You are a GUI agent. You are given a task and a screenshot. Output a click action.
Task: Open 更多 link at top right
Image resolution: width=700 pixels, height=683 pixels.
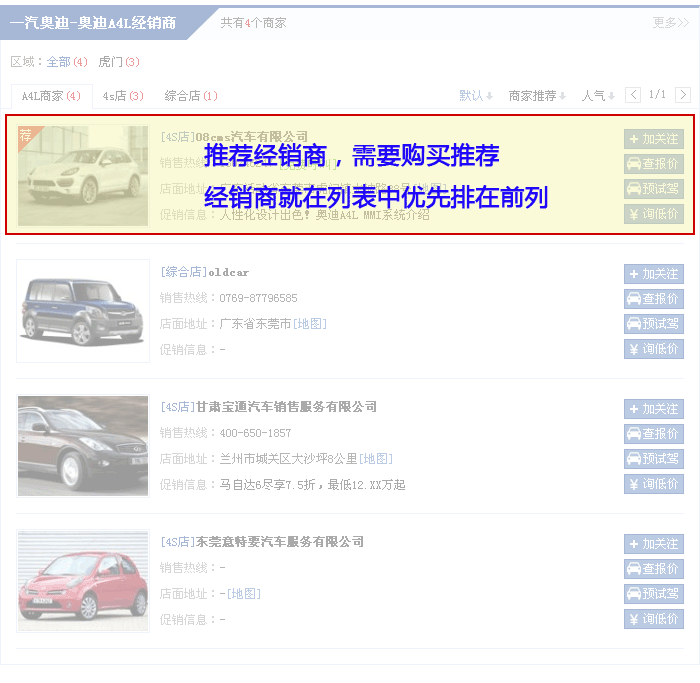(x=670, y=22)
